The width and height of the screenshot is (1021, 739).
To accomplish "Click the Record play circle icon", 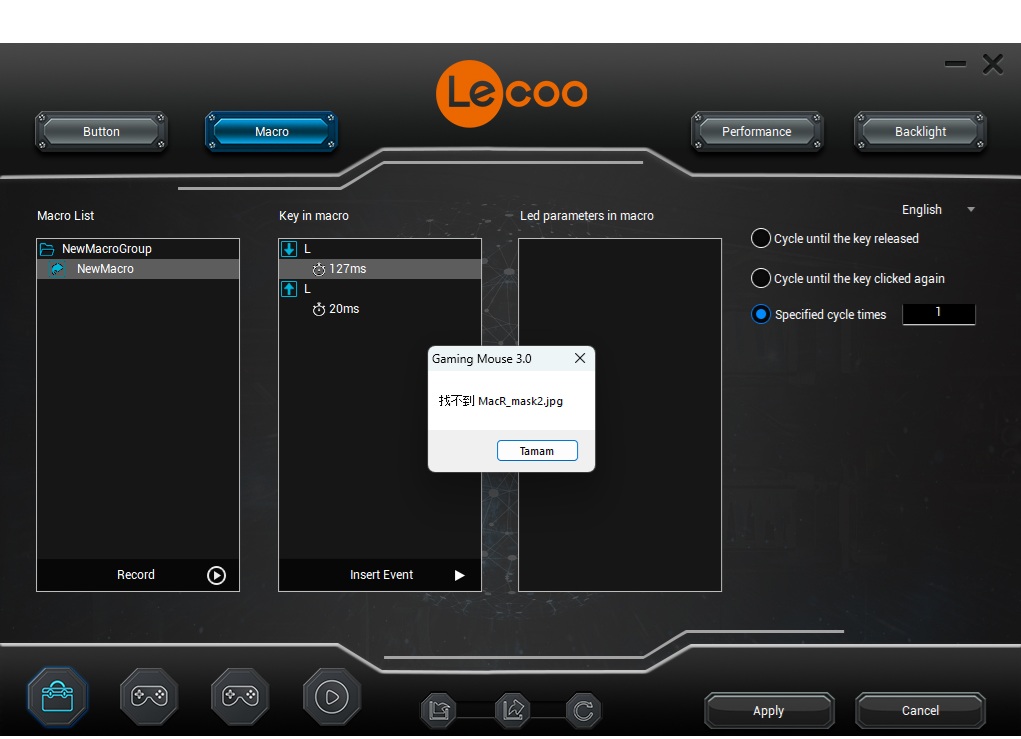I will [216, 575].
